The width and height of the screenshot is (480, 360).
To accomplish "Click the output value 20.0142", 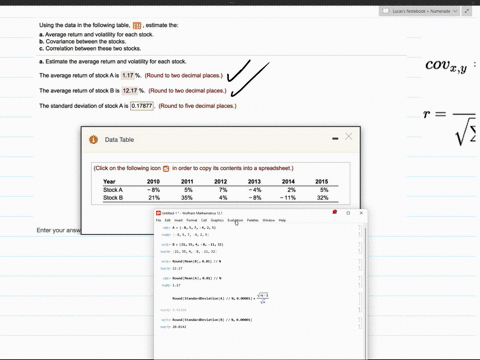I will click(x=179, y=327).
